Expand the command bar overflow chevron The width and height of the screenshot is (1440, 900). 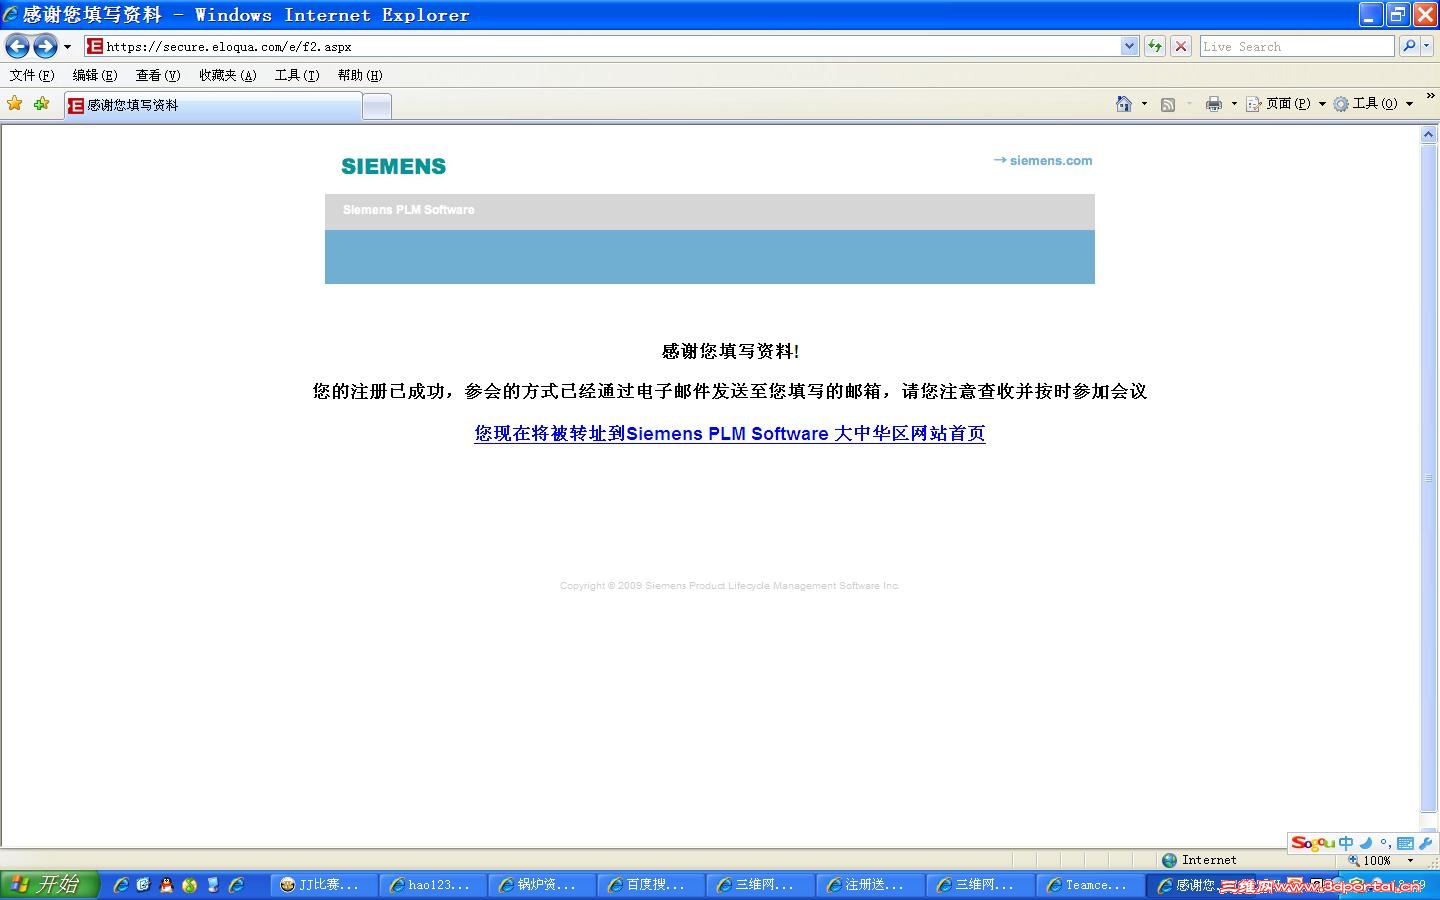point(1430,96)
